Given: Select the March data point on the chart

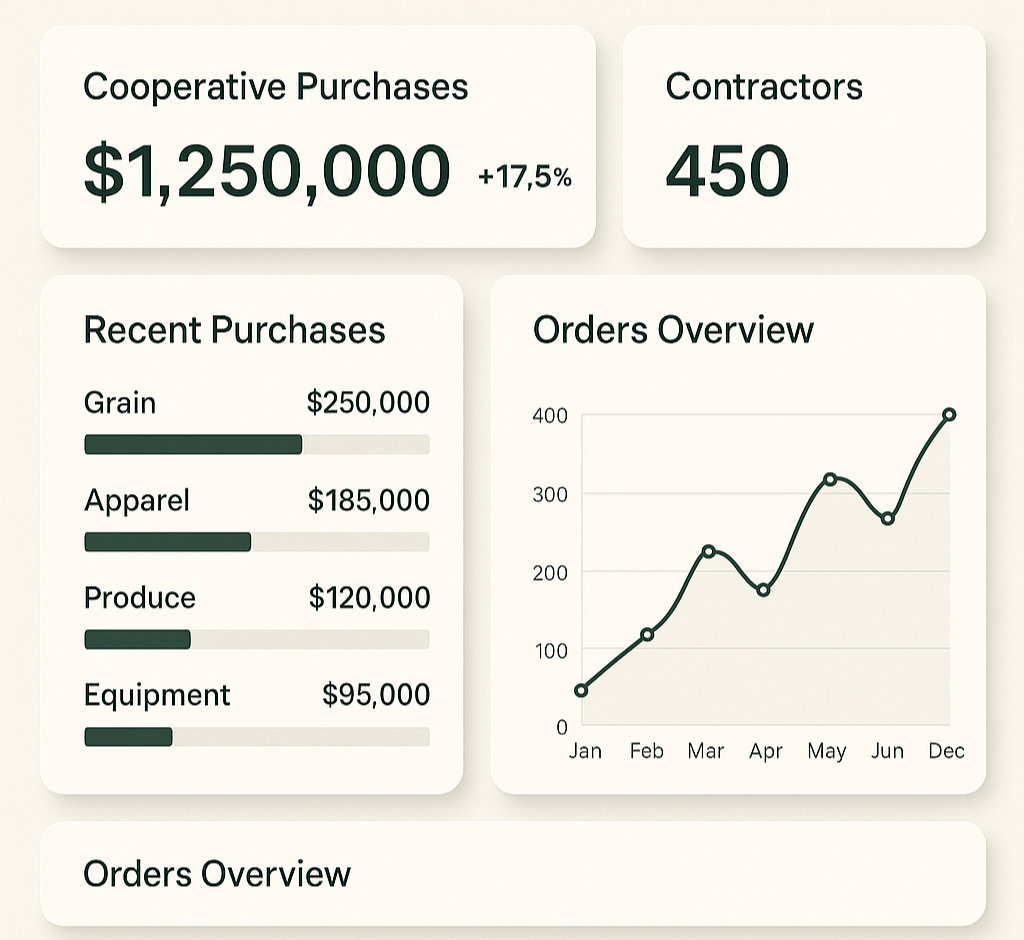Looking at the screenshot, I should [707, 549].
